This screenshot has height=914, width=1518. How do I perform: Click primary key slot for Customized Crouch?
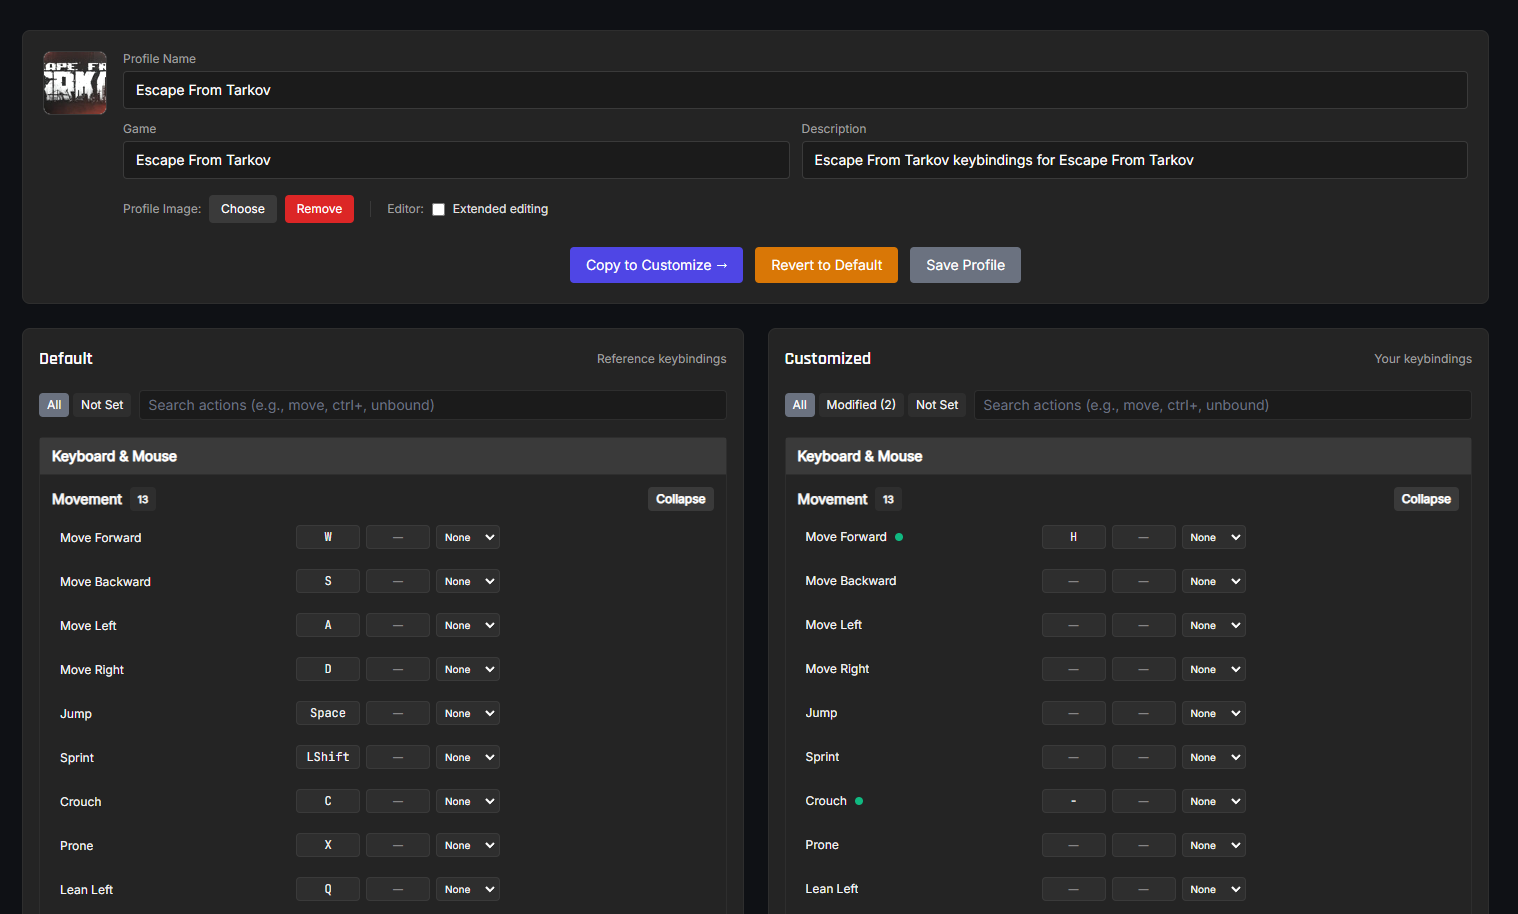(x=1074, y=801)
